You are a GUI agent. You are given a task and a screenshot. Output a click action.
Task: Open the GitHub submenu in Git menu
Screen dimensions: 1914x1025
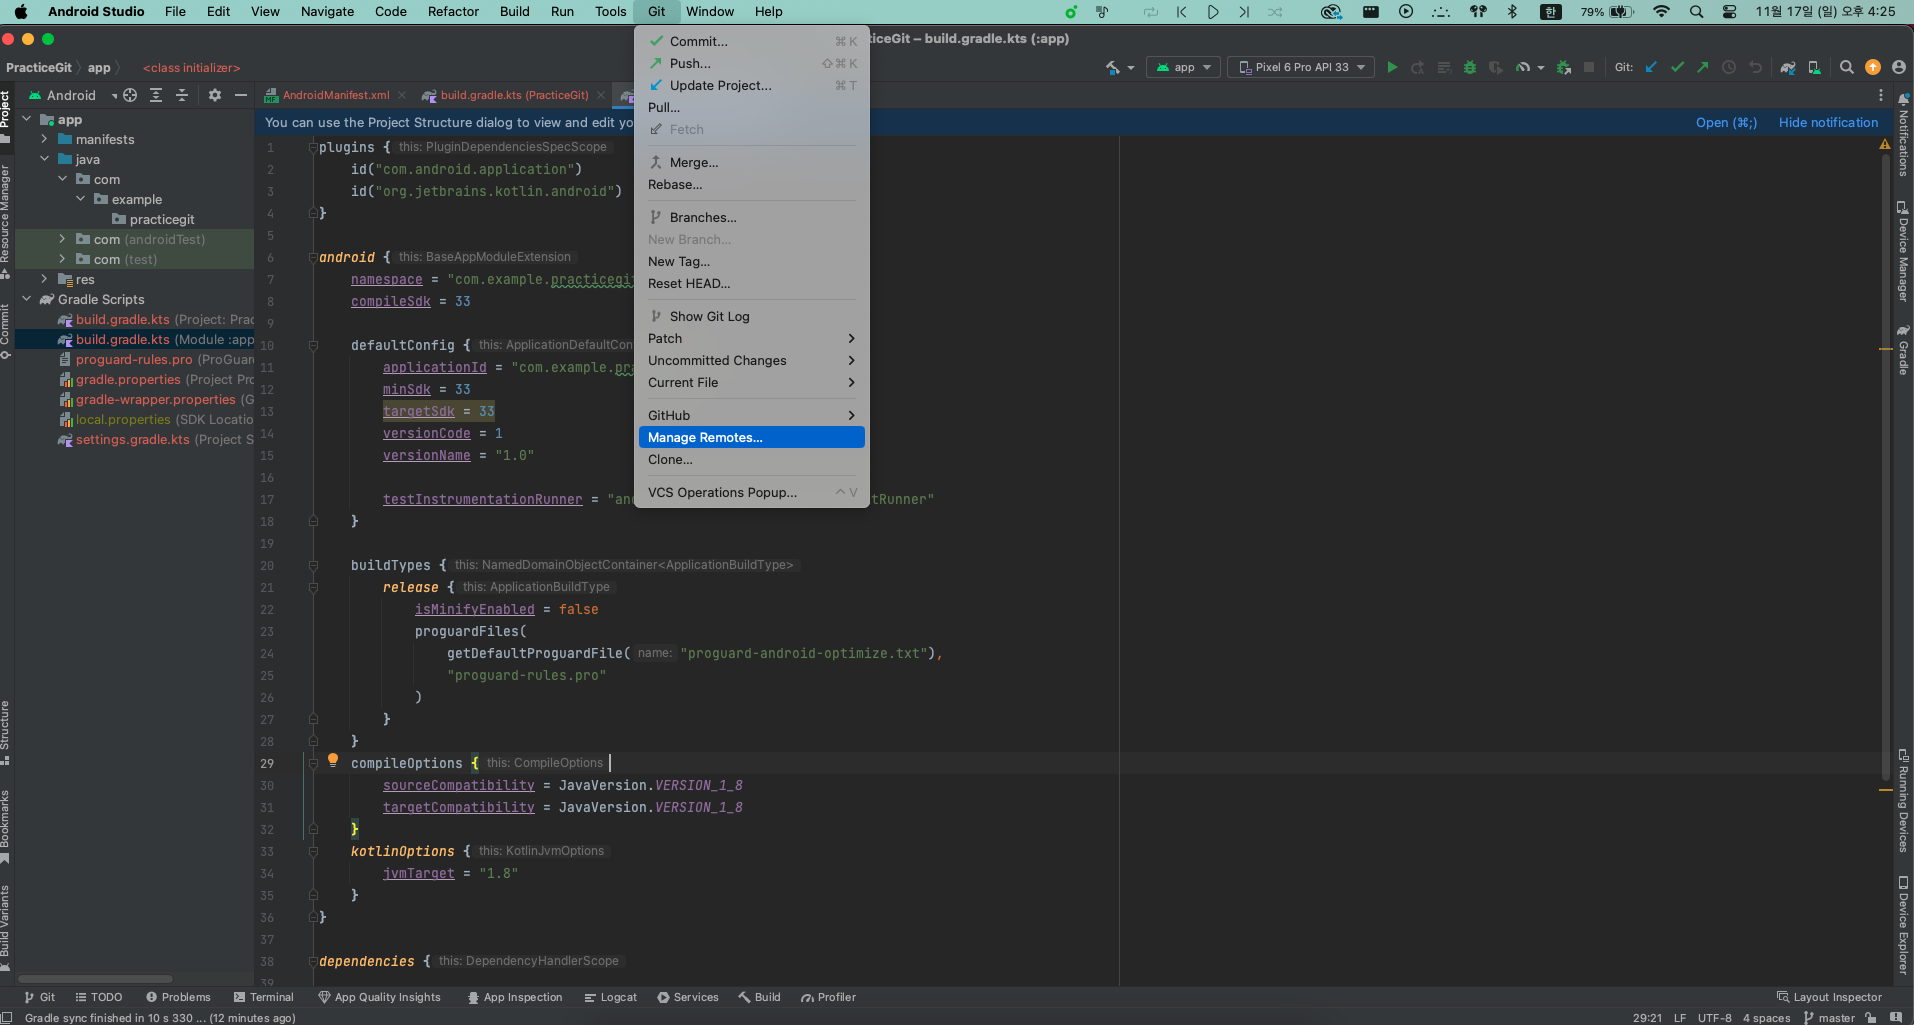(751, 415)
